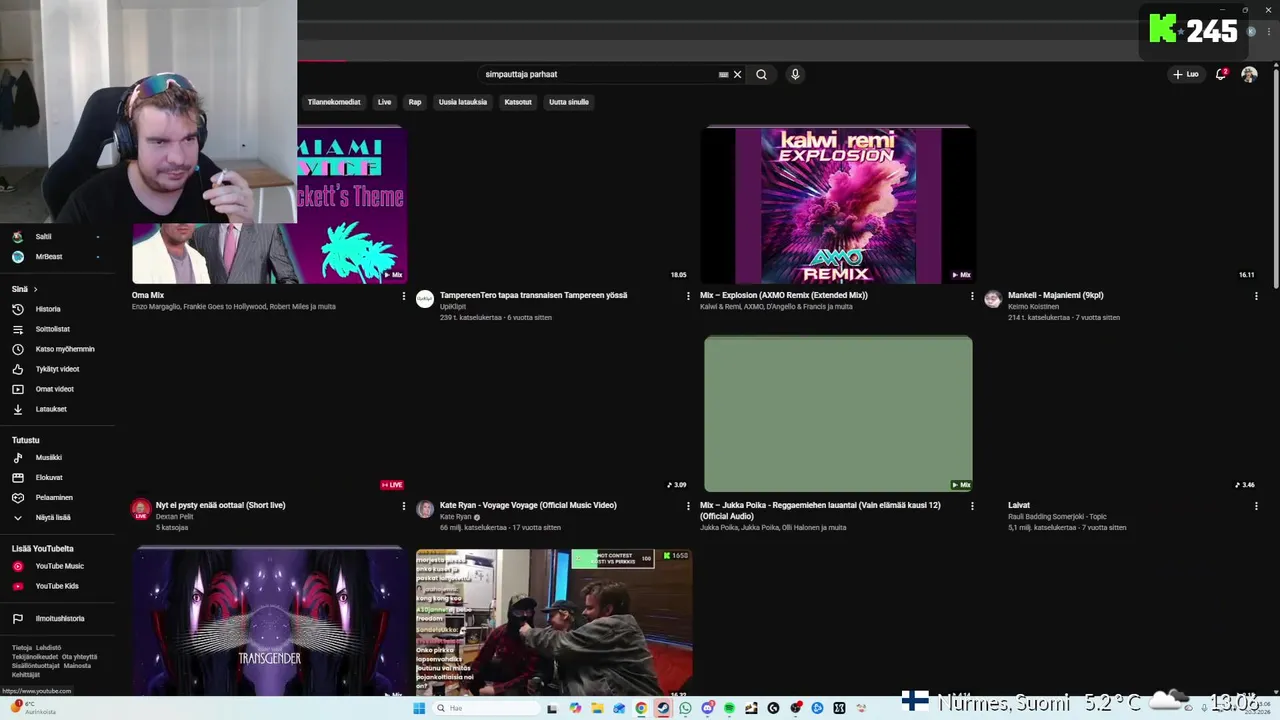Open Soittolistat playlists in sidebar
The image size is (1280, 720).
[x=52, y=329]
